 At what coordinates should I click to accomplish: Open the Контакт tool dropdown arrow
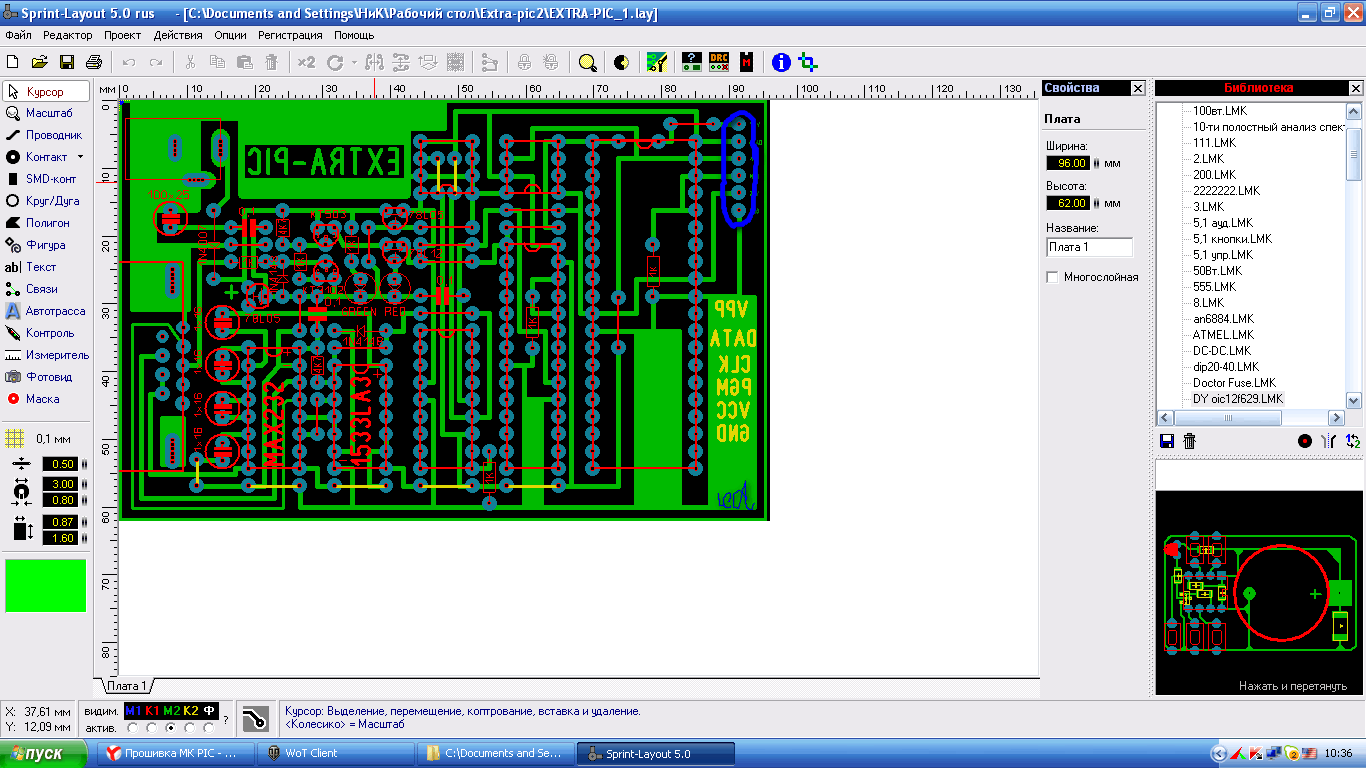[80, 157]
